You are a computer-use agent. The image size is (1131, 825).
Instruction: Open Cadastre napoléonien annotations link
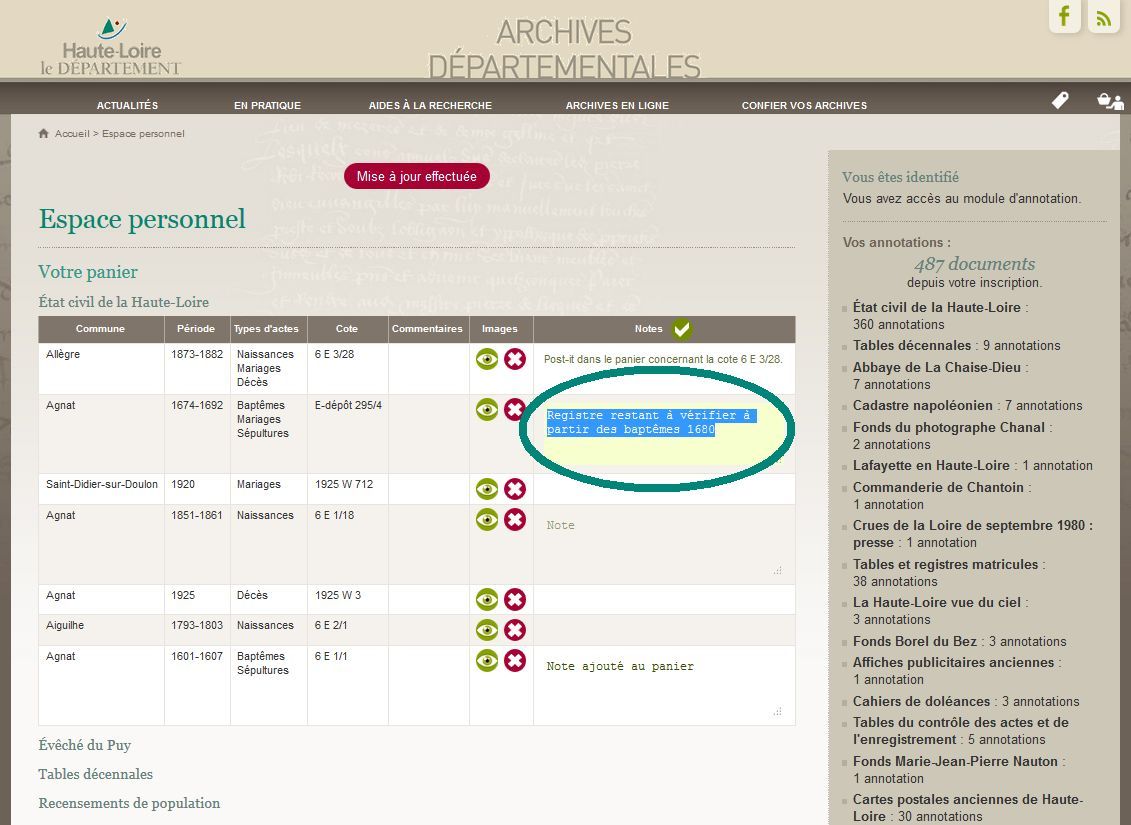922,405
